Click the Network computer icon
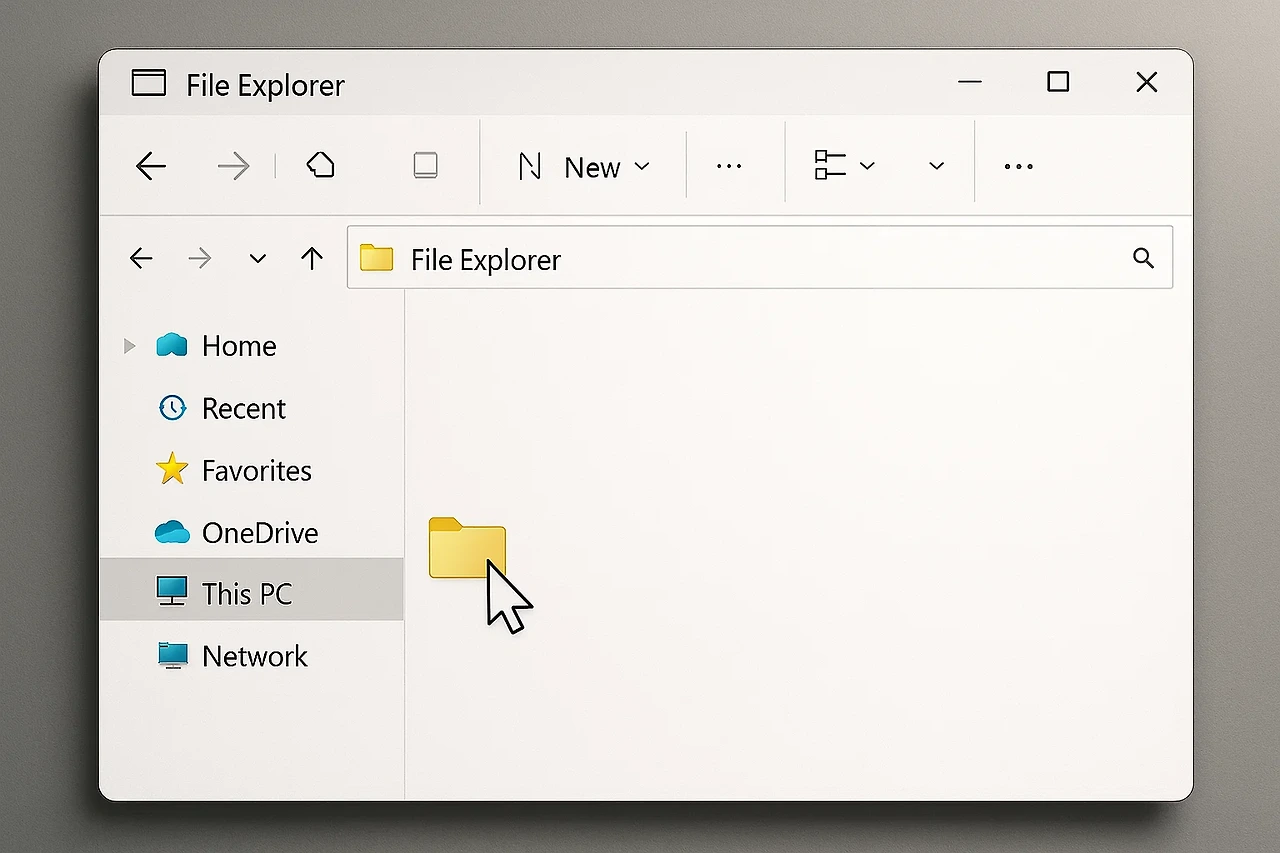This screenshot has width=1280, height=853. [172, 655]
